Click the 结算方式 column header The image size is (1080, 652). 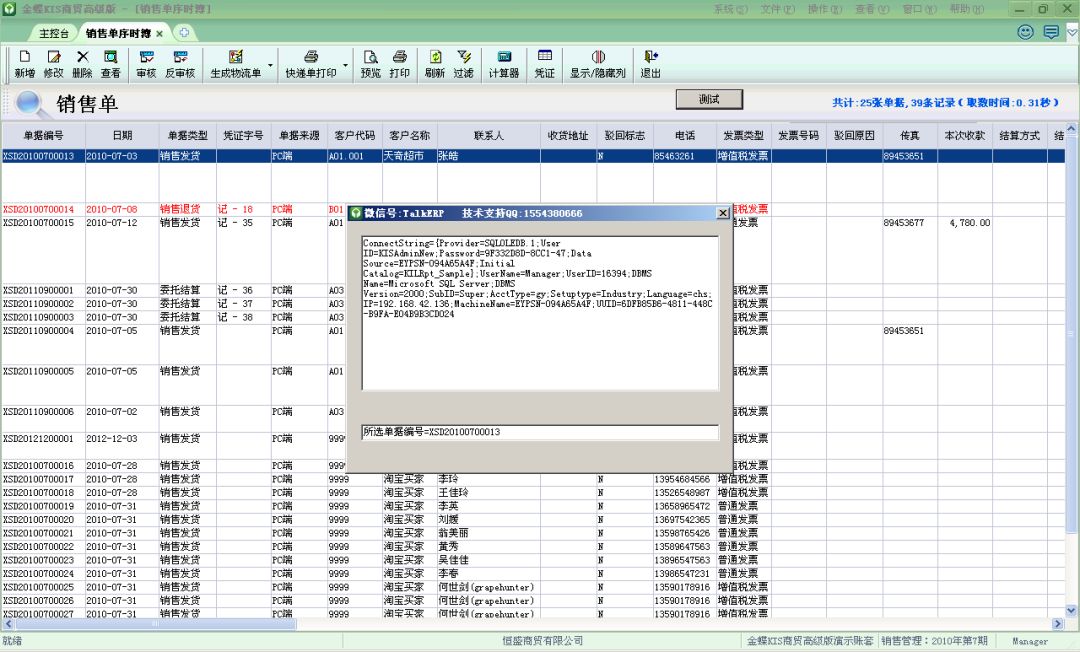(1019, 136)
